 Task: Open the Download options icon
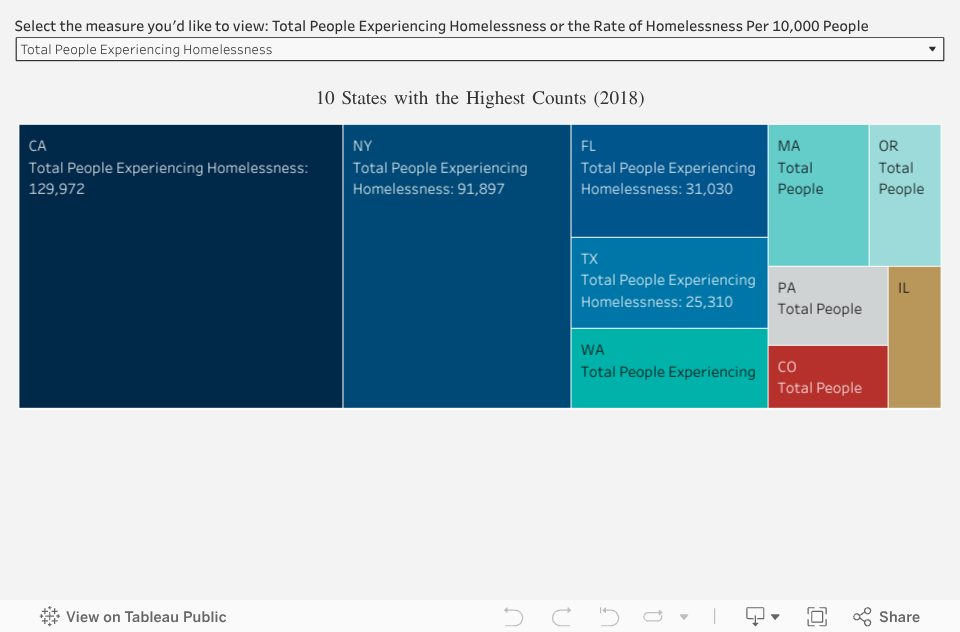point(762,617)
